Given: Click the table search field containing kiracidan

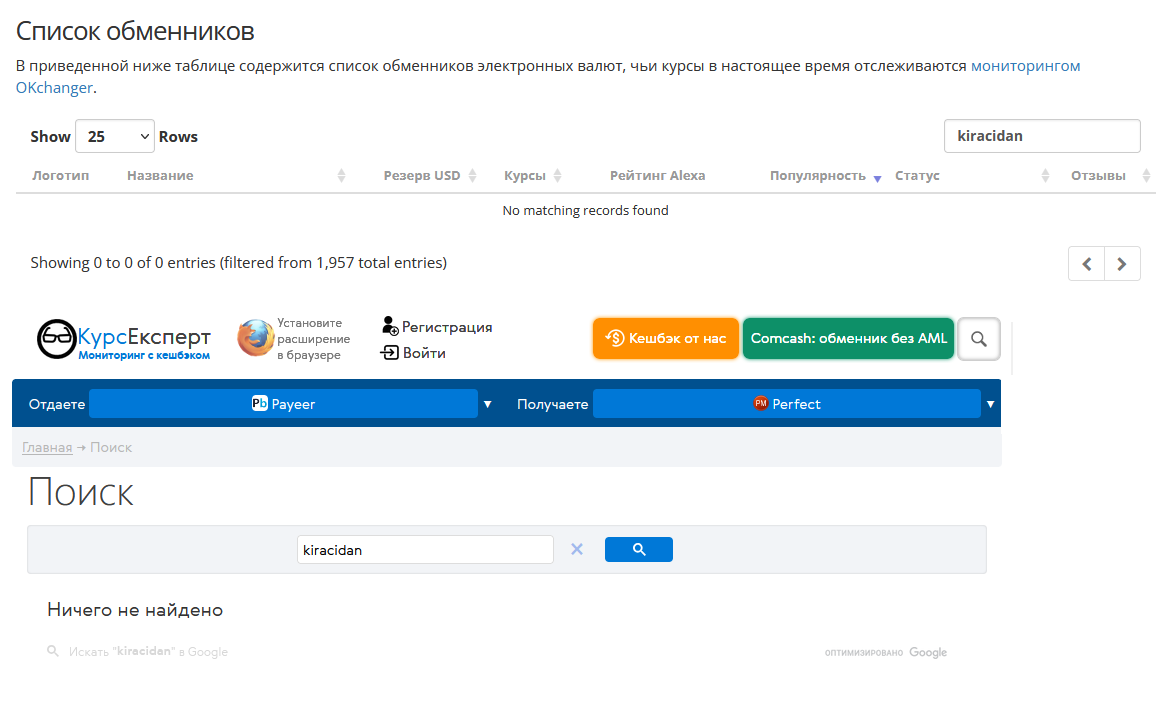Looking at the screenshot, I should tap(1042, 136).
